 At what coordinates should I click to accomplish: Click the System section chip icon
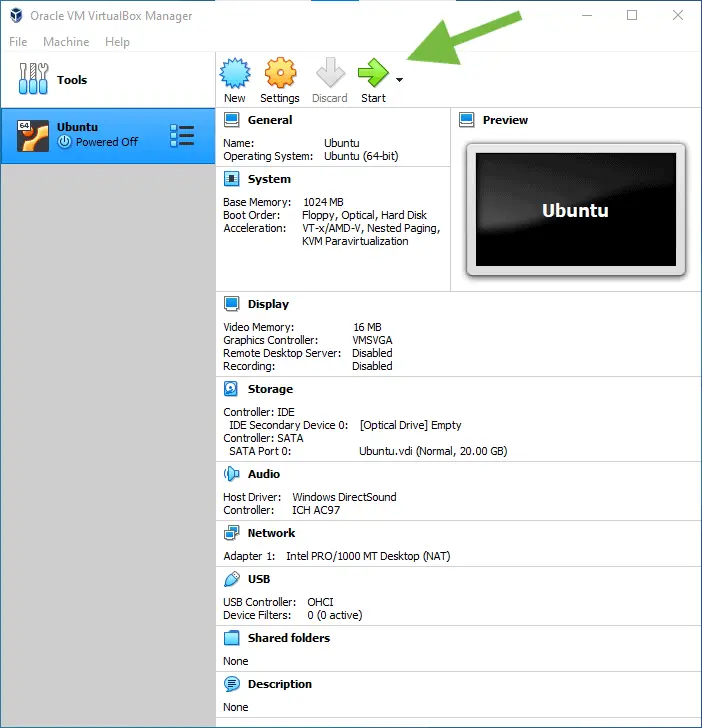[x=232, y=179]
